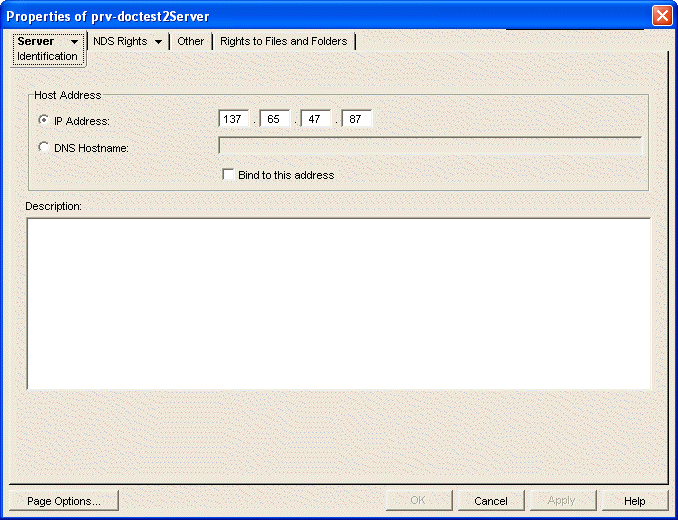Close the Properties window
Image resolution: width=678 pixels, height=520 pixels.
(662, 16)
